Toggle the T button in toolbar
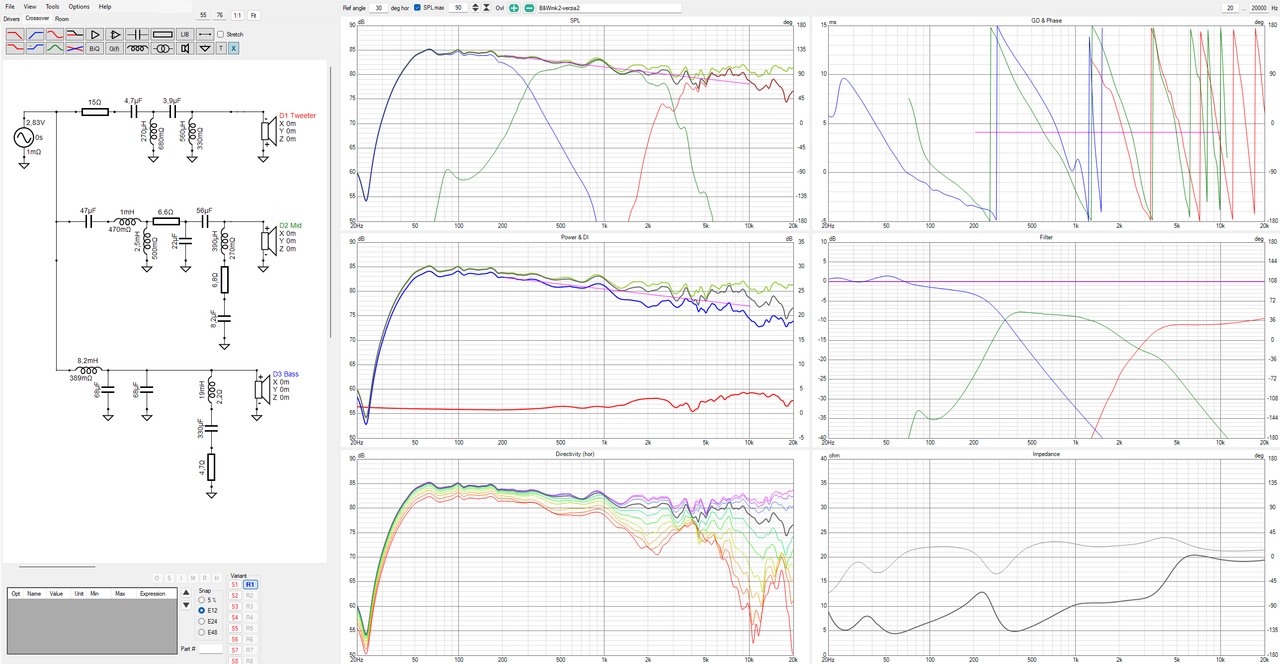 tap(221, 47)
